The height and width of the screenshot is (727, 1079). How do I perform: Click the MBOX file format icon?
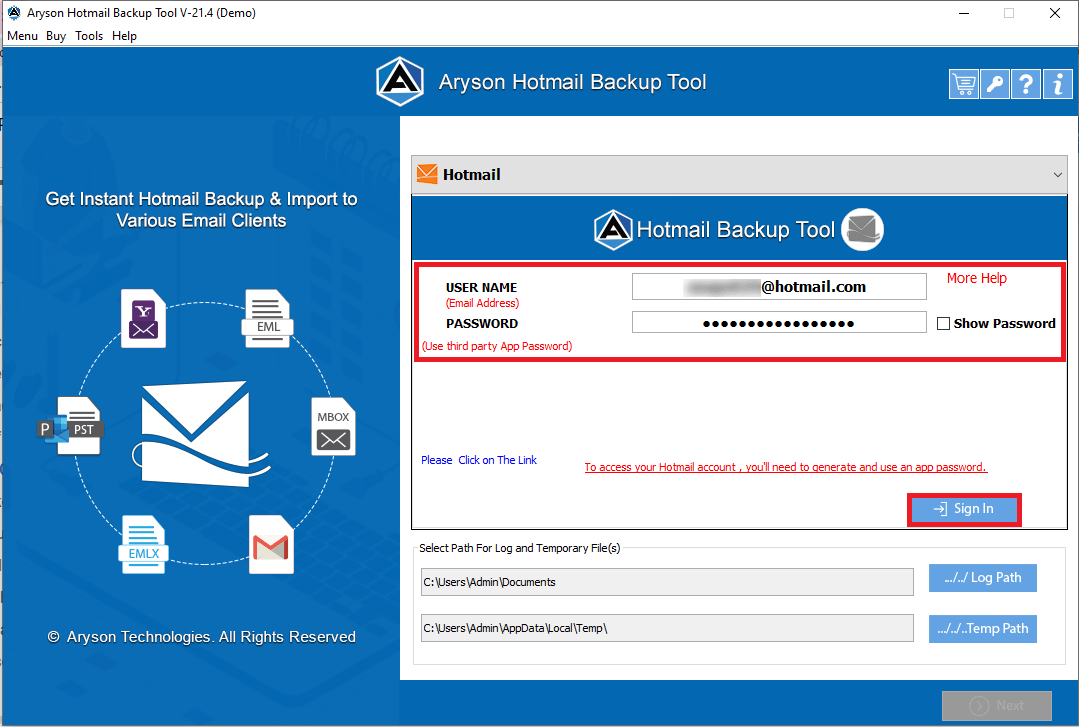334,426
